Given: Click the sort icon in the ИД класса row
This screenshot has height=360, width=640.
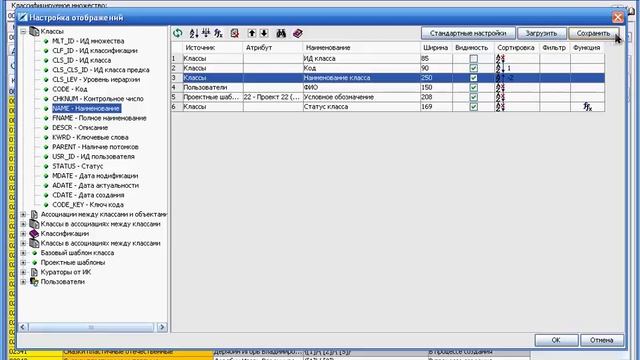Looking at the screenshot, I should (500, 59).
